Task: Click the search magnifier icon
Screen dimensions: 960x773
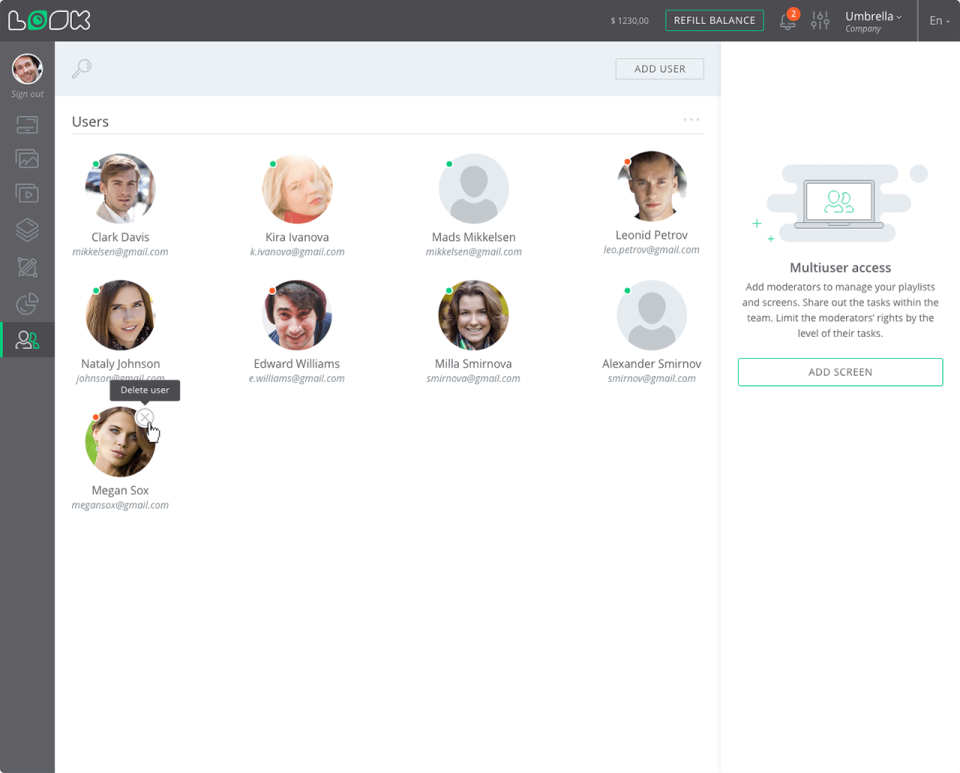Action: tap(81, 69)
